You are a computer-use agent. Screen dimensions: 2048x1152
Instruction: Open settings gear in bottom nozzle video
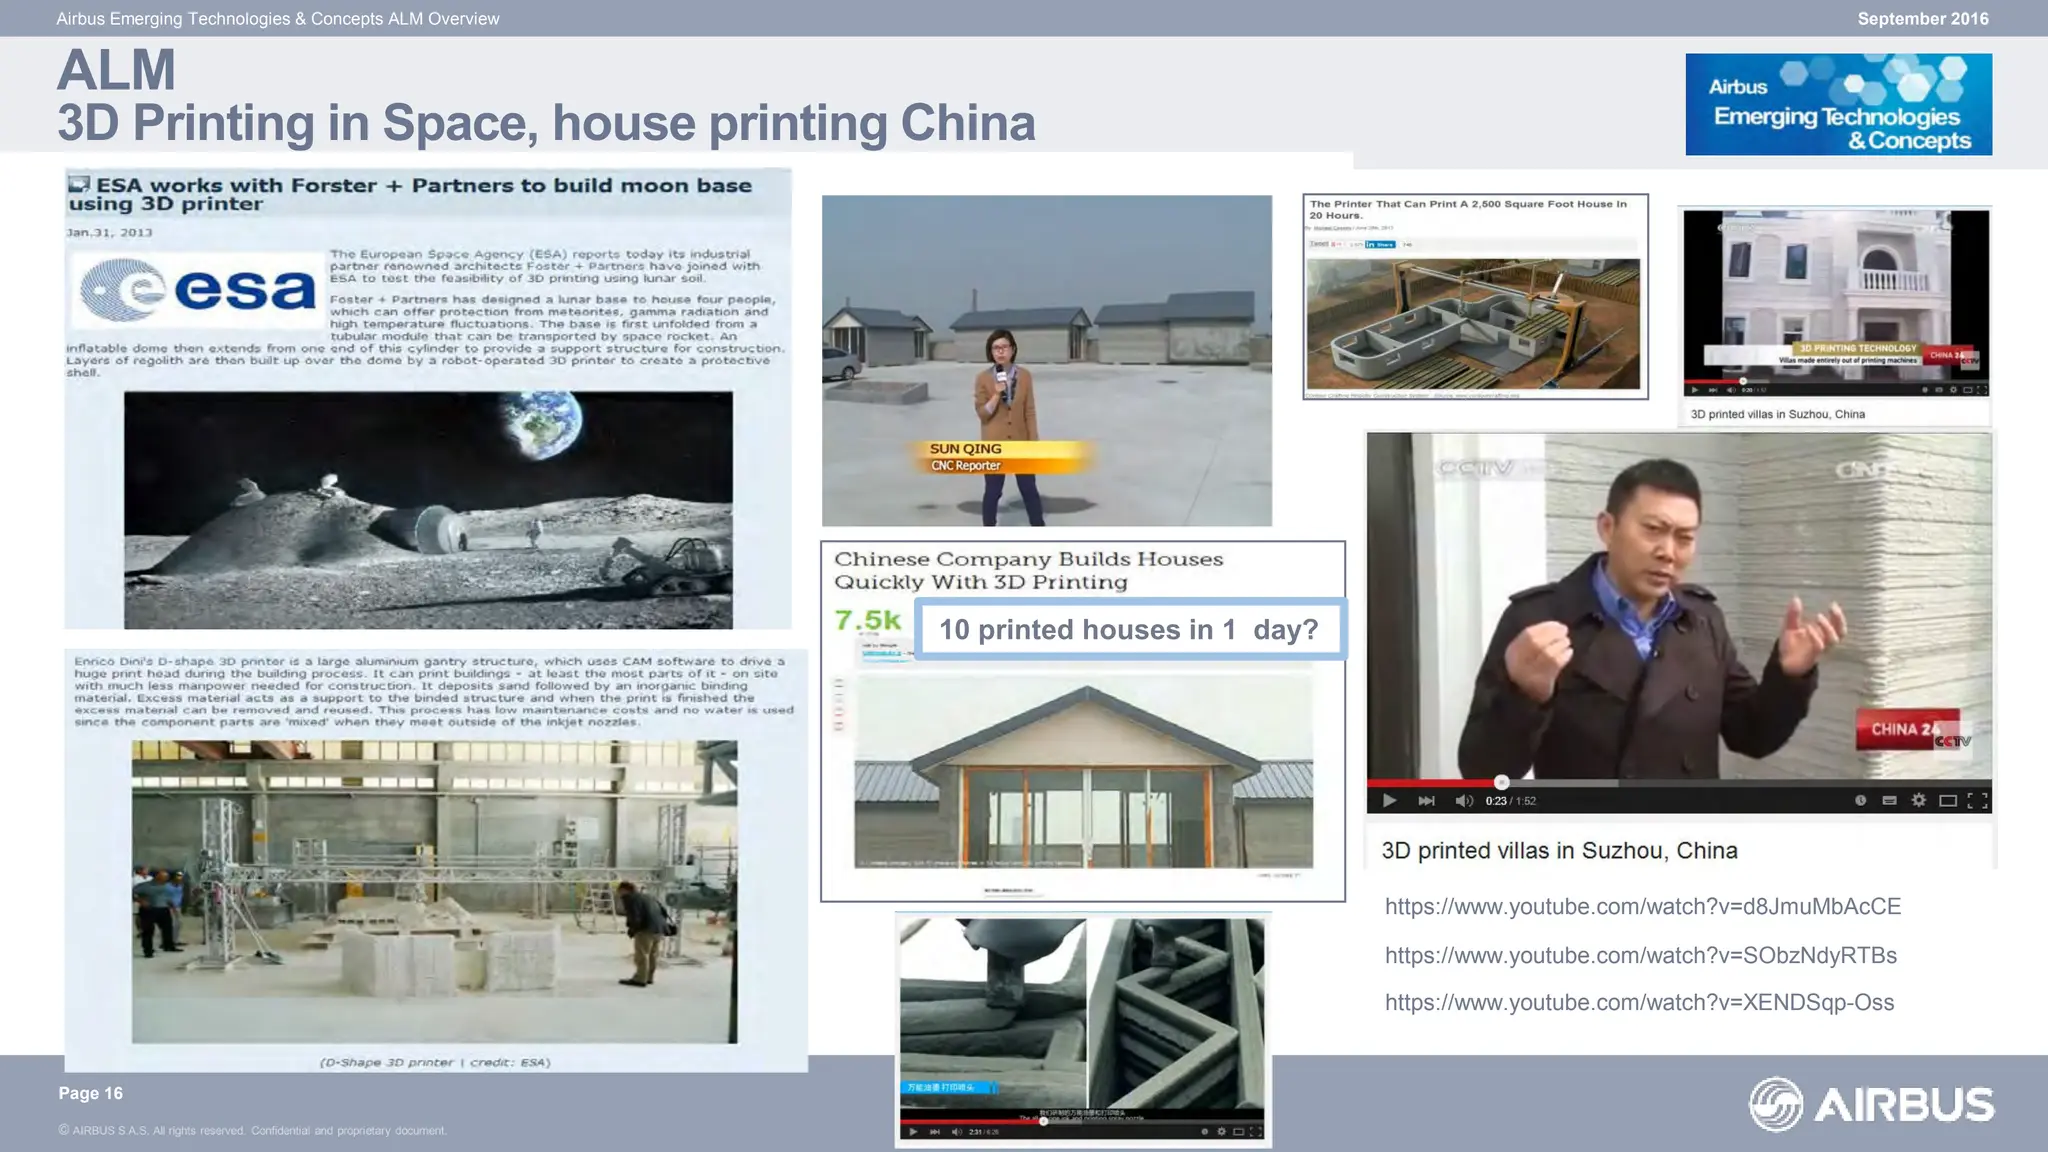(1221, 1132)
